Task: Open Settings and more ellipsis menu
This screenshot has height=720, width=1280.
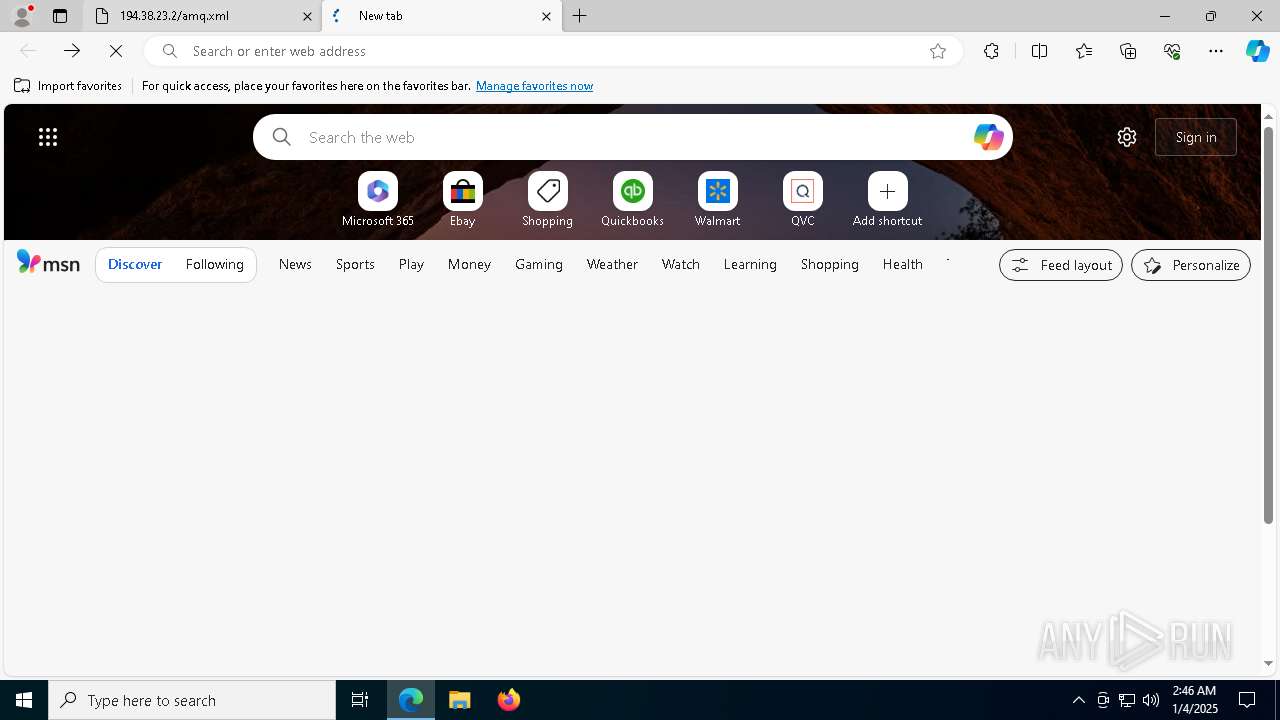Action: point(1216,51)
